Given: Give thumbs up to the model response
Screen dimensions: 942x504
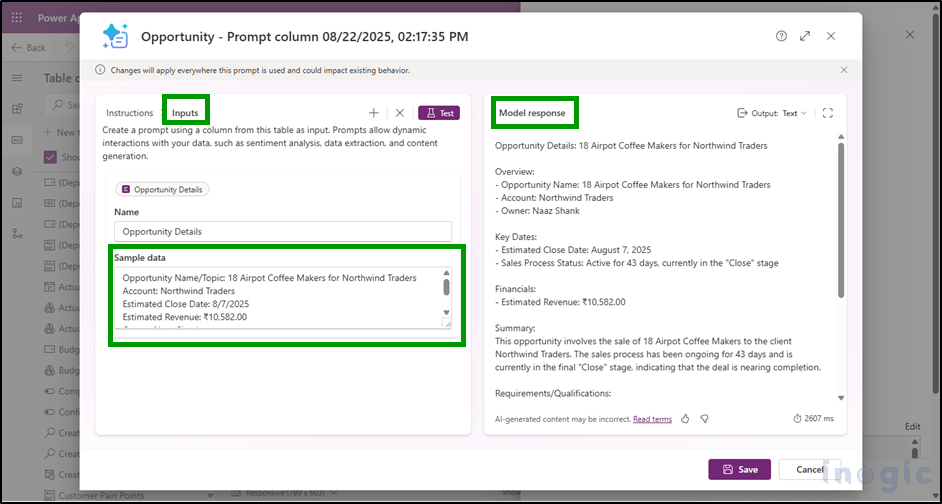Looking at the screenshot, I should point(685,419).
